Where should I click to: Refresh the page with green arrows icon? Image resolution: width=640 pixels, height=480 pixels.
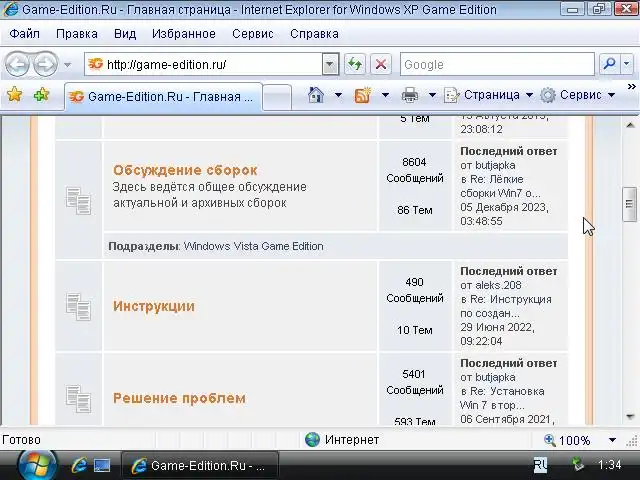point(355,64)
